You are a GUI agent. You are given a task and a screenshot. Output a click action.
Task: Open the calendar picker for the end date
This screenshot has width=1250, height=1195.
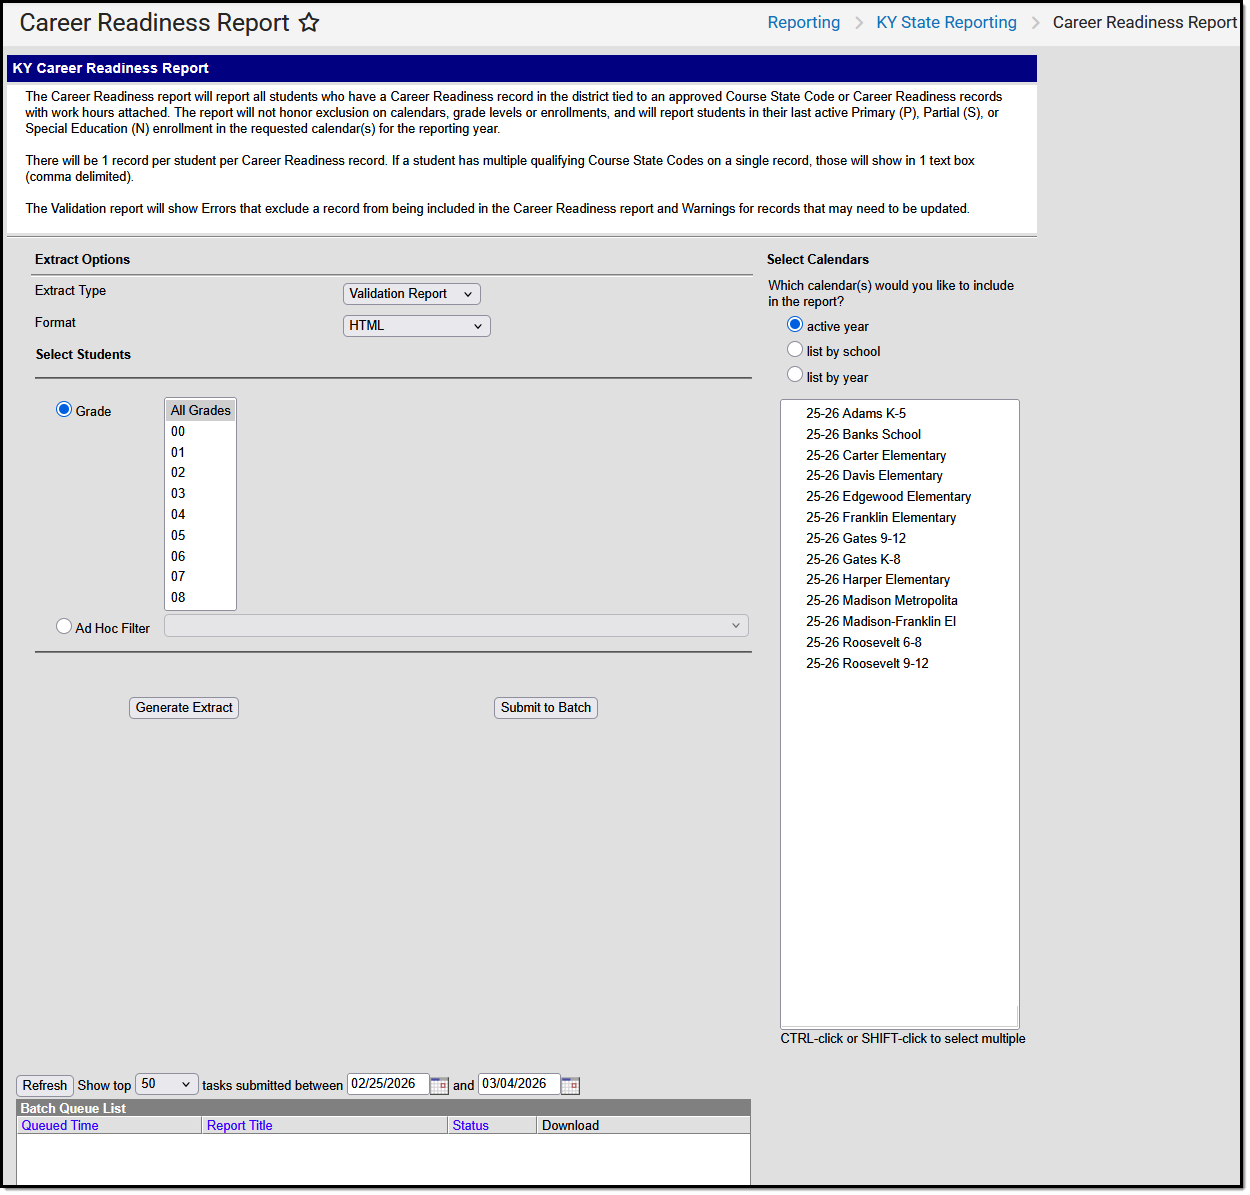(570, 1084)
